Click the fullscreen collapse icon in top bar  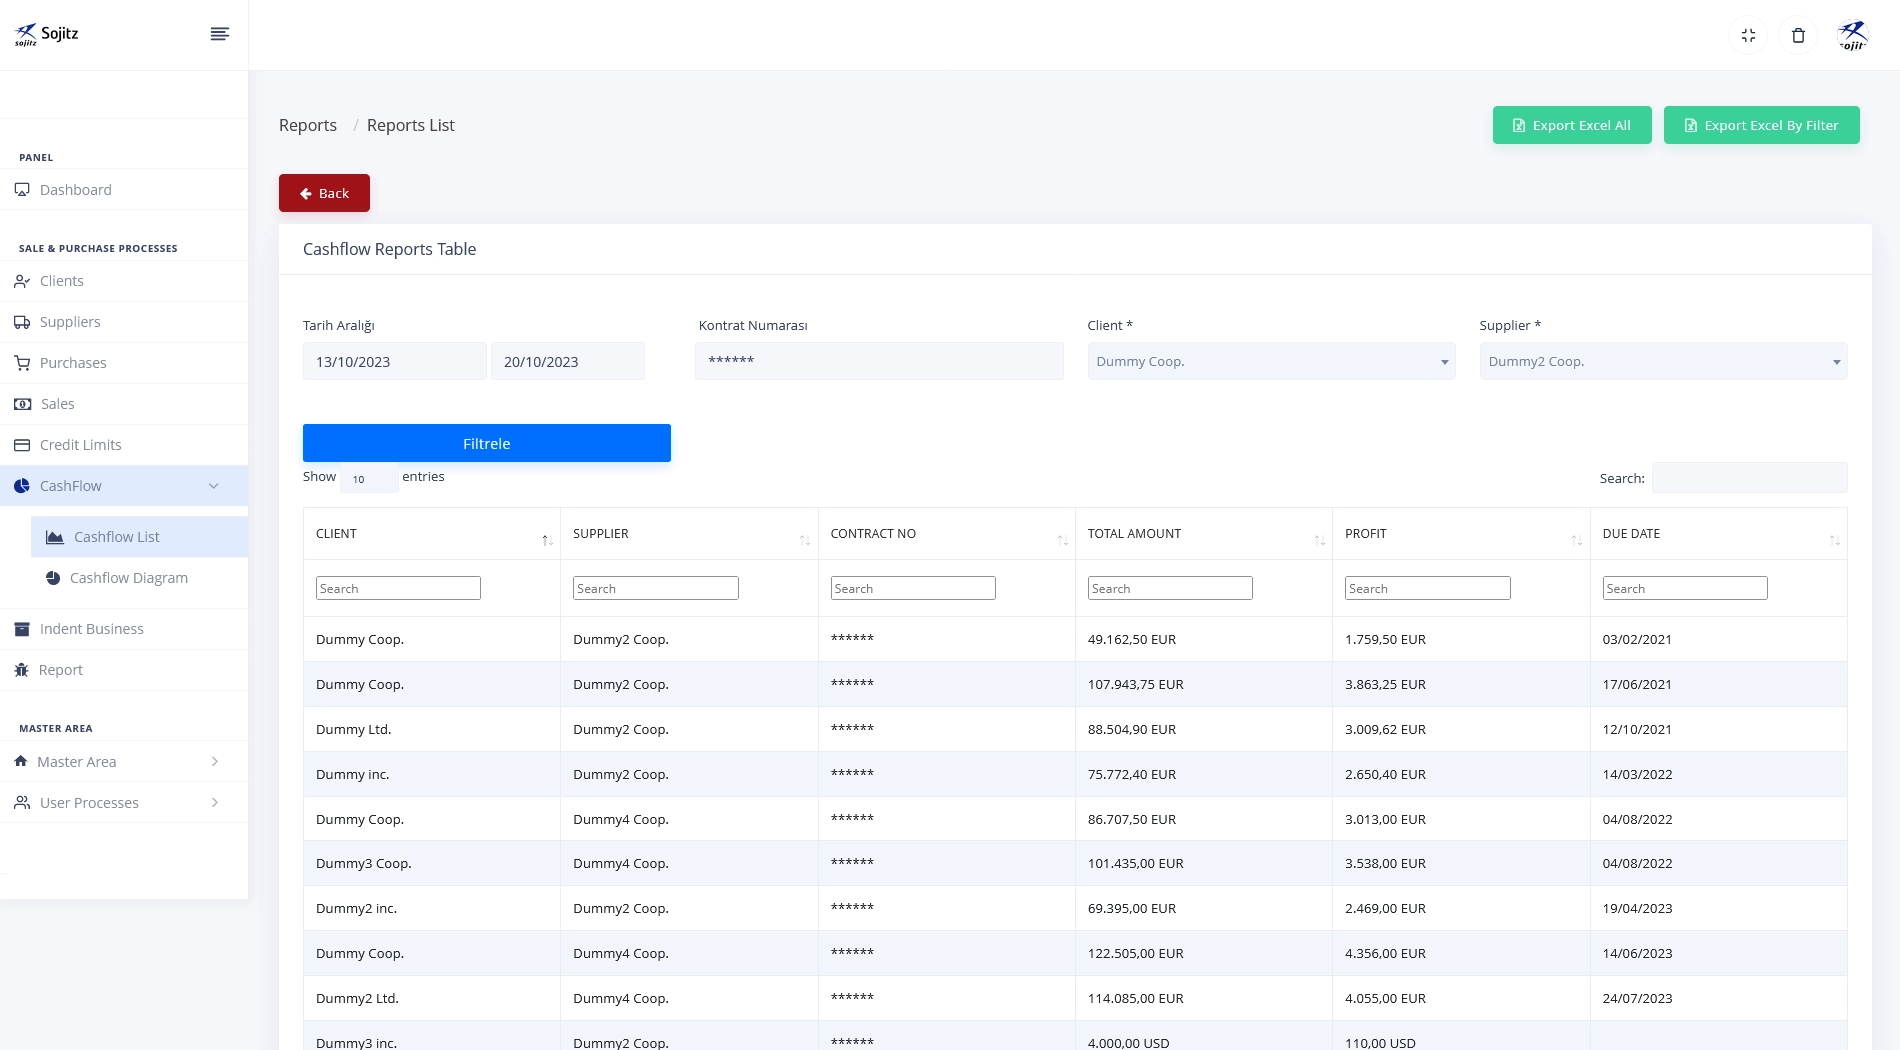click(x=1748, y=35)
